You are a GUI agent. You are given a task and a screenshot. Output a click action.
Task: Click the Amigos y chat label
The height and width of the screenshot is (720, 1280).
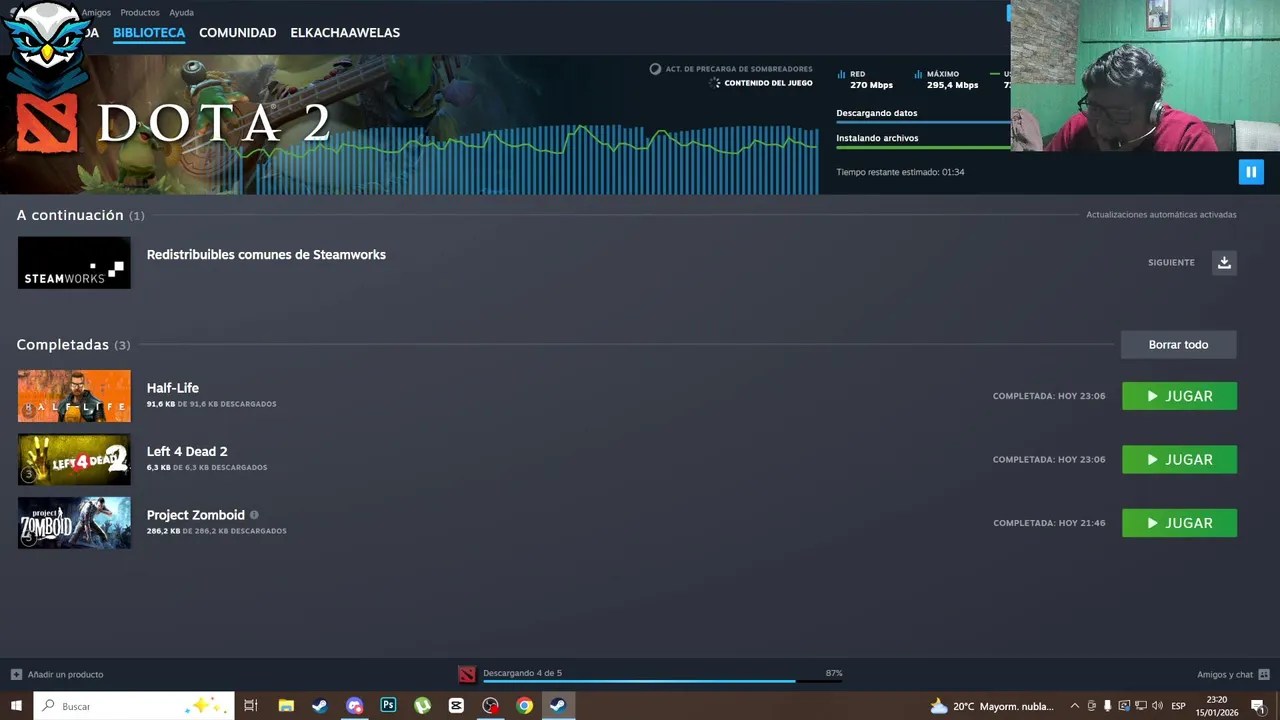coord(1224,675)
